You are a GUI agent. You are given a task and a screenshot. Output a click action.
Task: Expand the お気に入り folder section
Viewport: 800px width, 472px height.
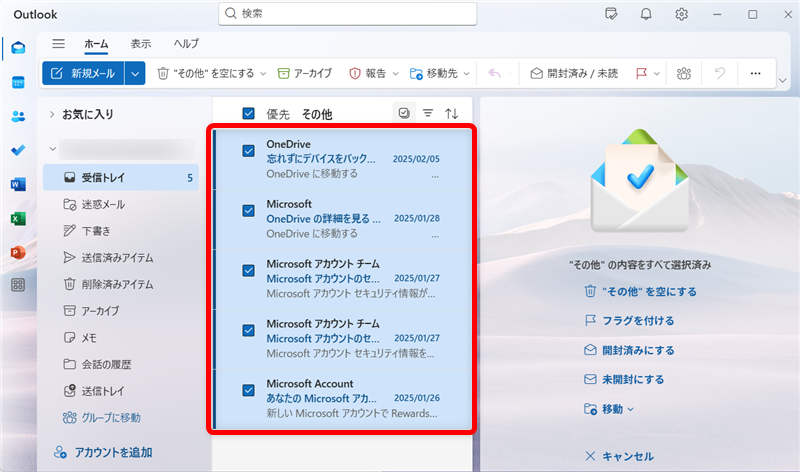(x=51, y=114)
